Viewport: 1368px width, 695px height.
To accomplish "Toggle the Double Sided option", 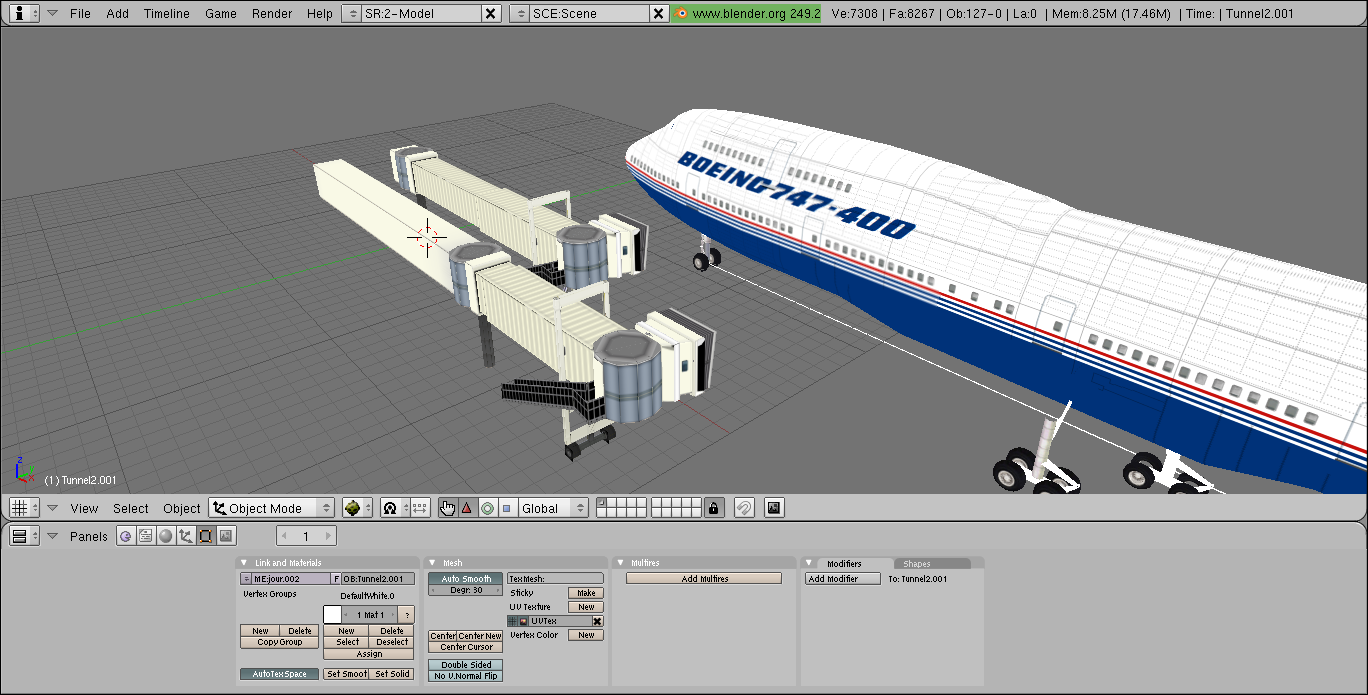I will tap(466, 665).
